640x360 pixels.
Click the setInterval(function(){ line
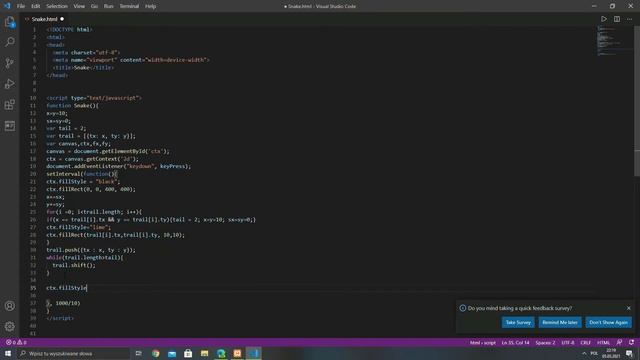(82, 174)
